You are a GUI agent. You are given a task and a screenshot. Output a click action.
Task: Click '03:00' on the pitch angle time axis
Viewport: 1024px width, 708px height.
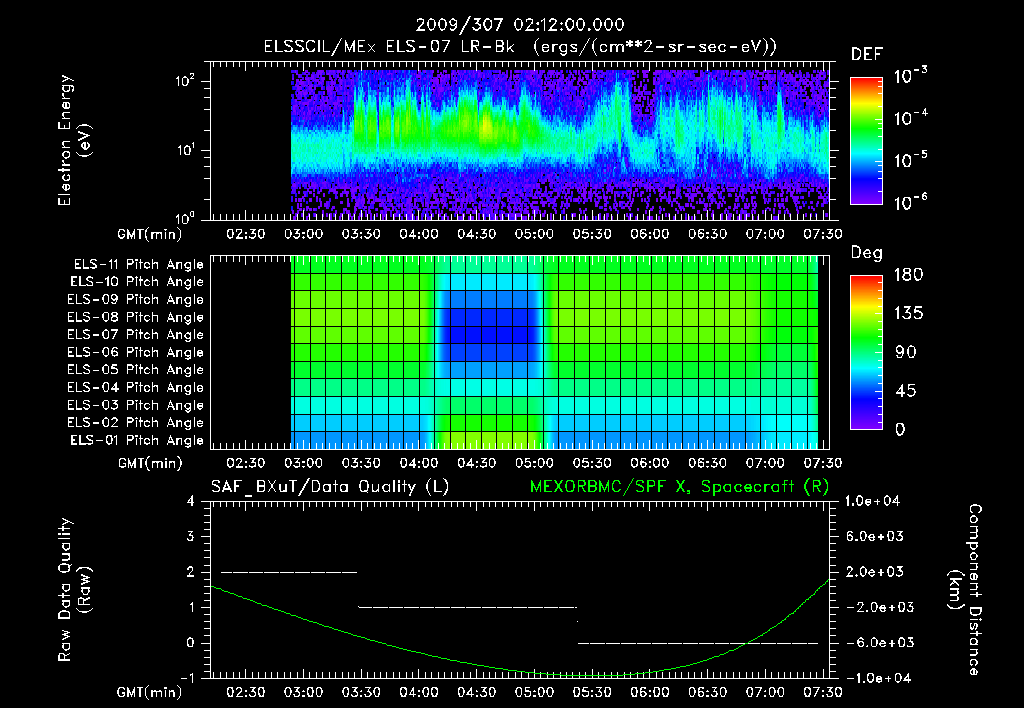pos(303,463)
